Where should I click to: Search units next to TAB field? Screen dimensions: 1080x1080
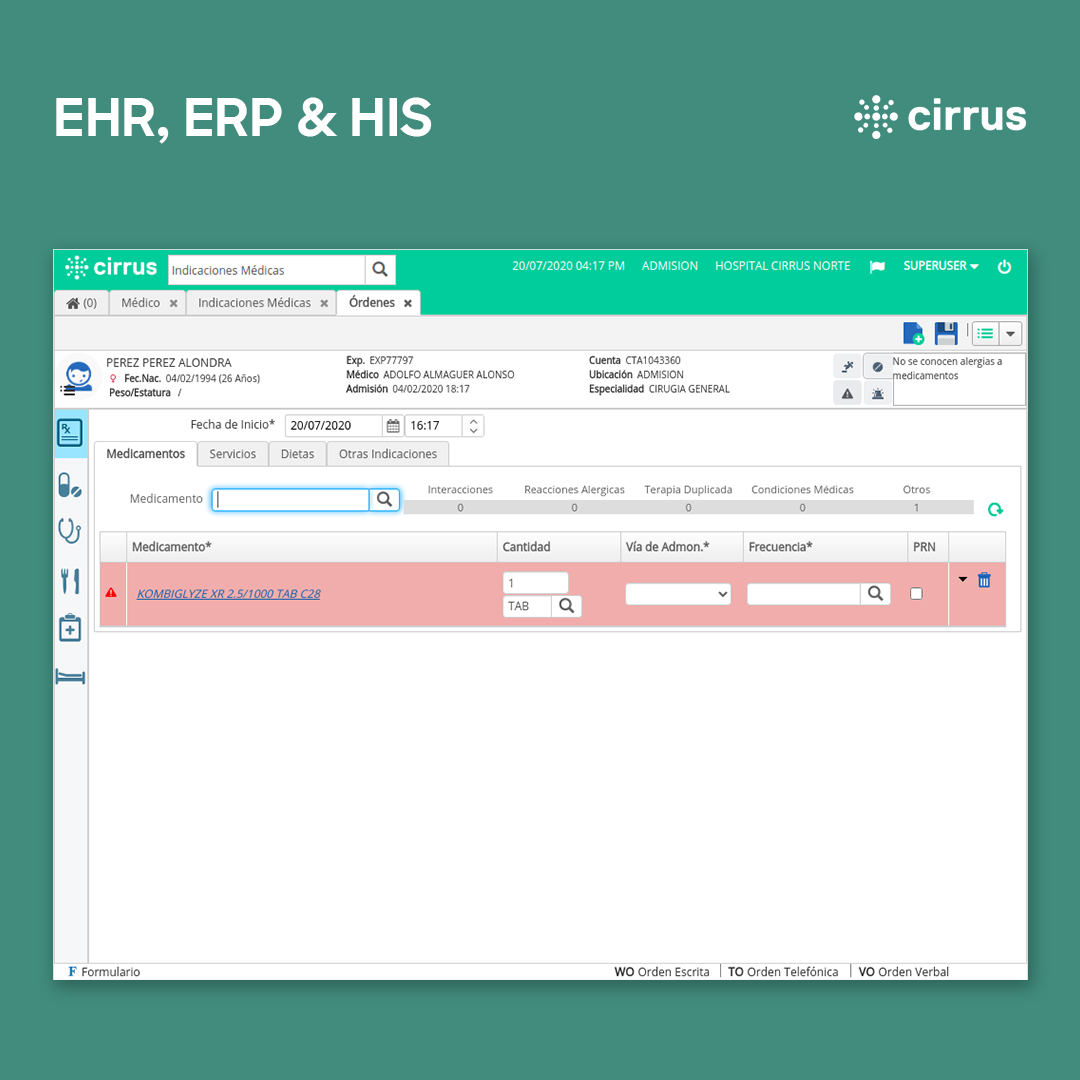[x=566, y=605]
